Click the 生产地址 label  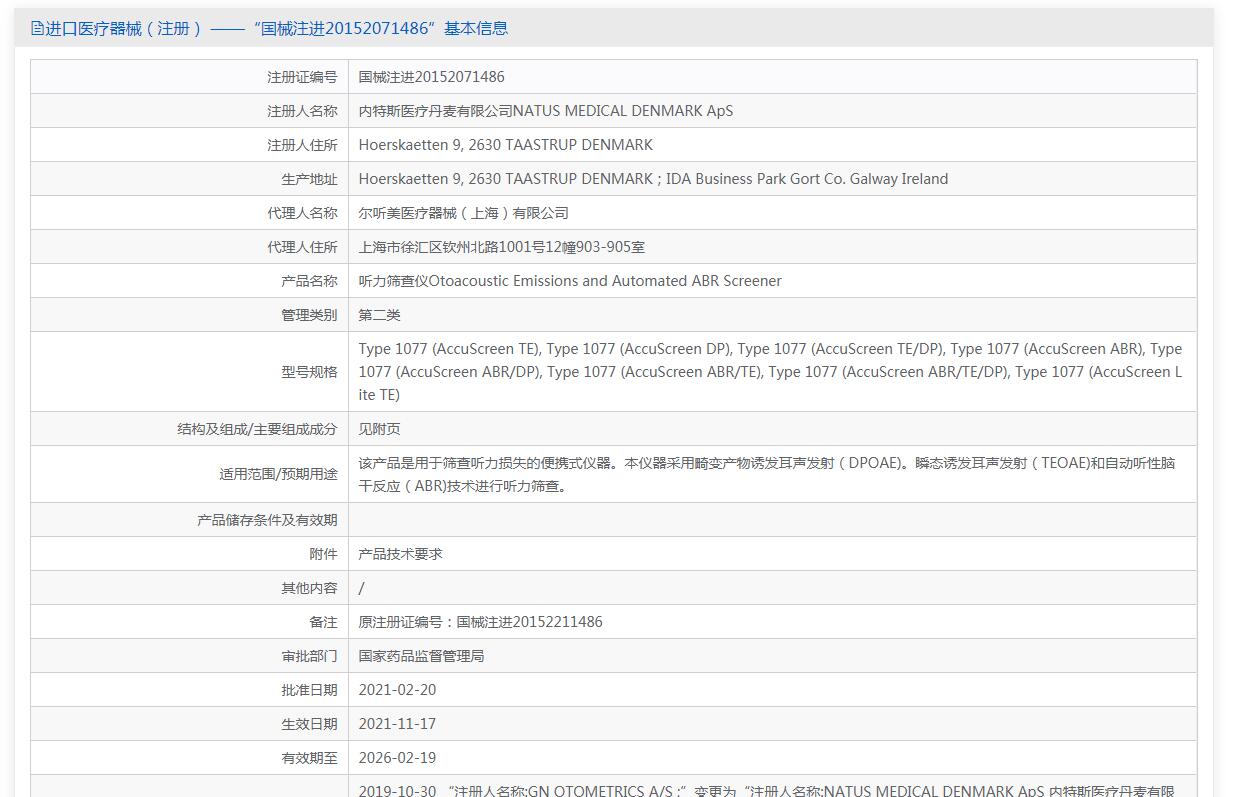[x=309, y=179]
